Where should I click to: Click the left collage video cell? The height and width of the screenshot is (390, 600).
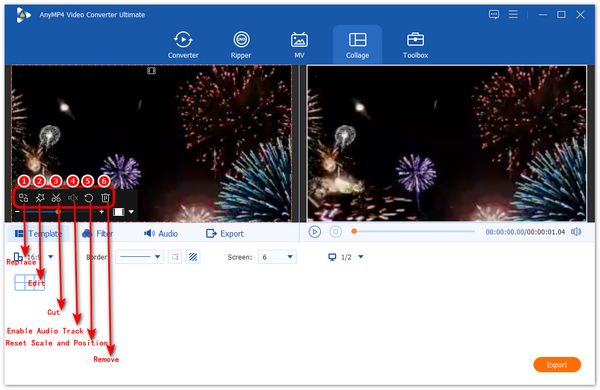click(152, 144)
